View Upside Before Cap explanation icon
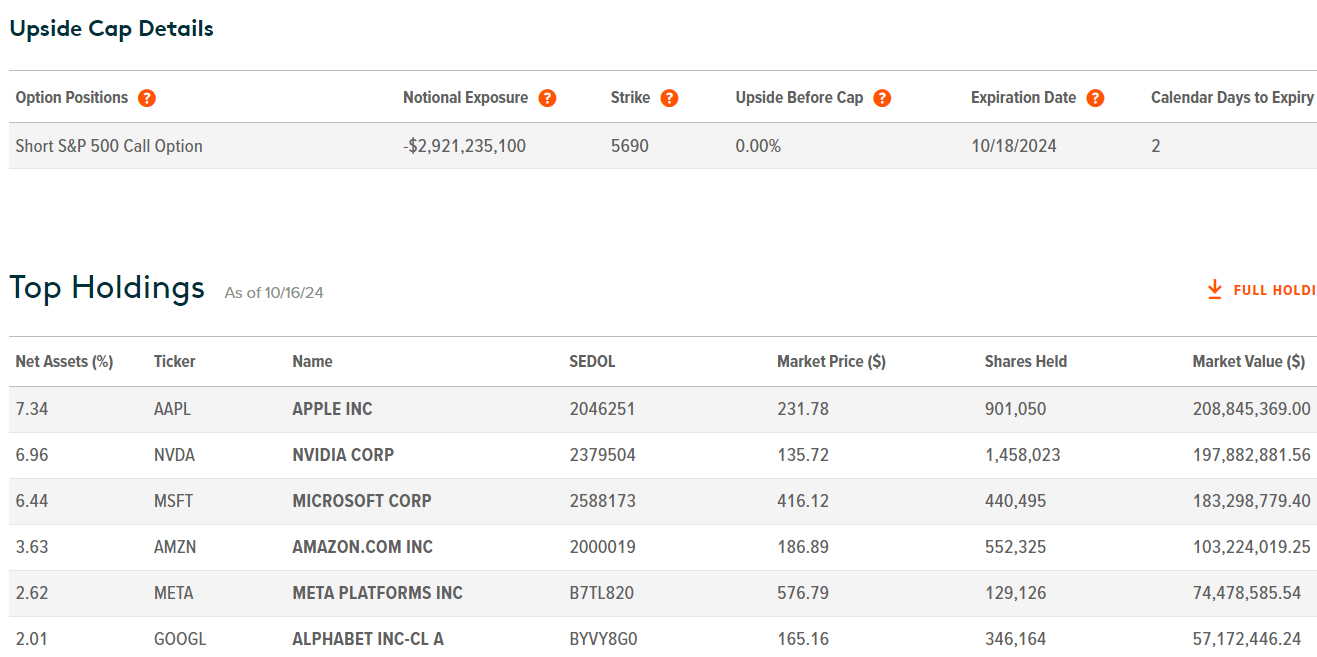This screenshot has height=657, width=1317. (882, 98)
